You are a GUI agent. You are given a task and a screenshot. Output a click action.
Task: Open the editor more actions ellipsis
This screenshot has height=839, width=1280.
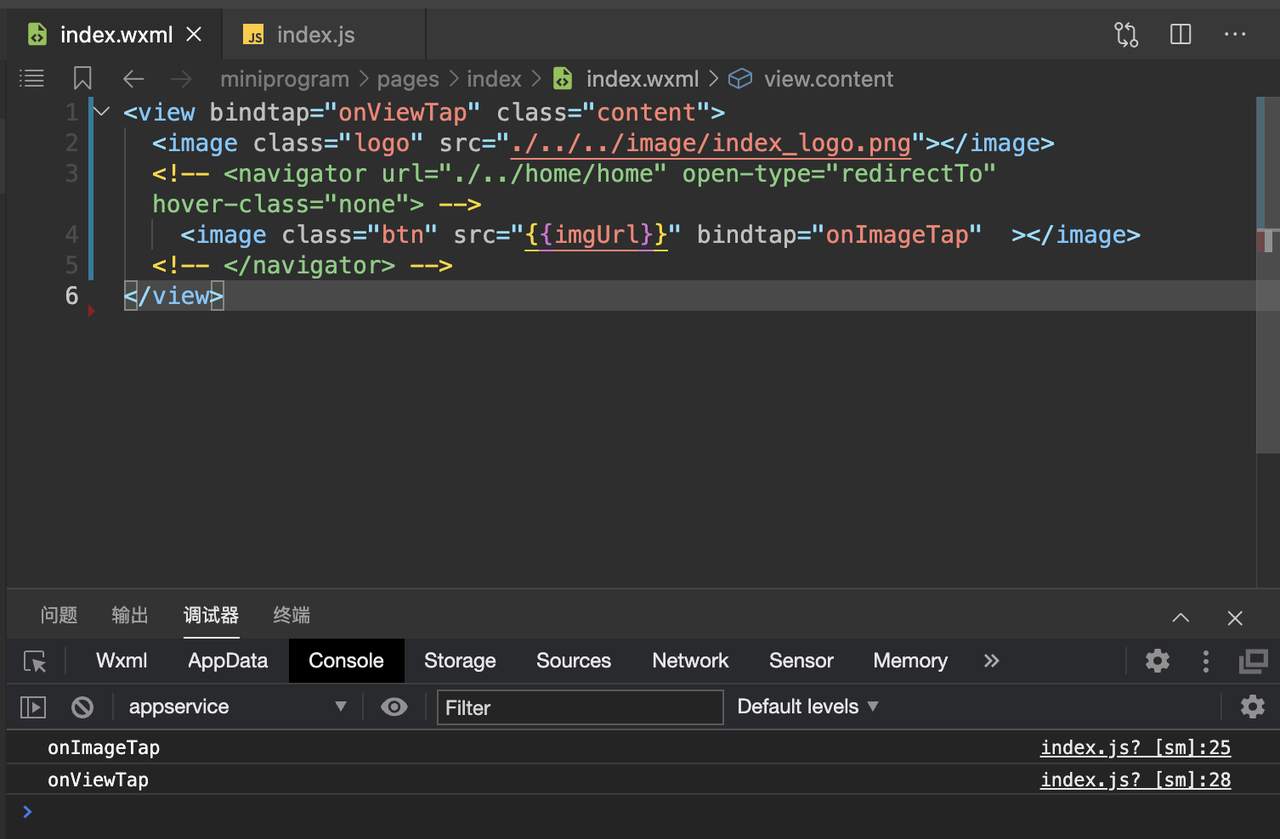click(x=1235, y=35)
